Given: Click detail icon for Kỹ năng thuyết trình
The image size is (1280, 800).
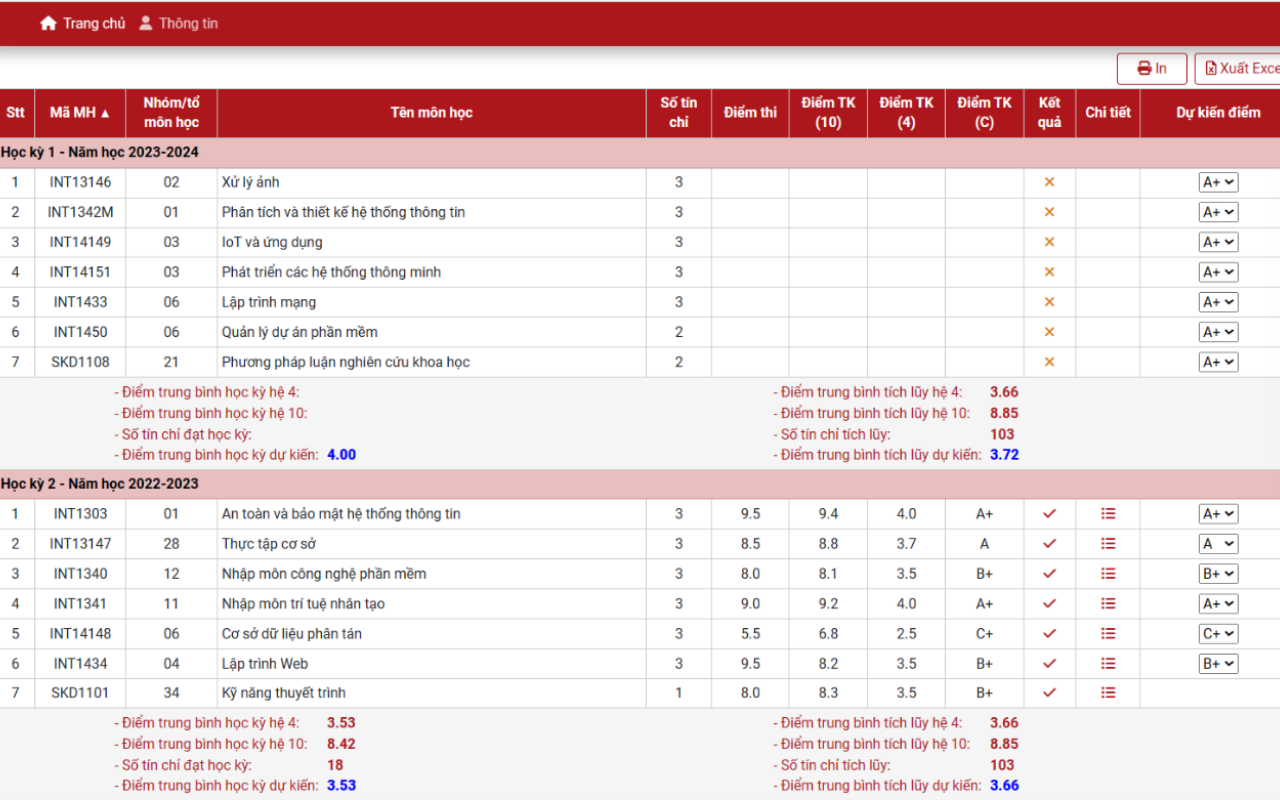Looking at the screenshot, I should click(1108, 693).
